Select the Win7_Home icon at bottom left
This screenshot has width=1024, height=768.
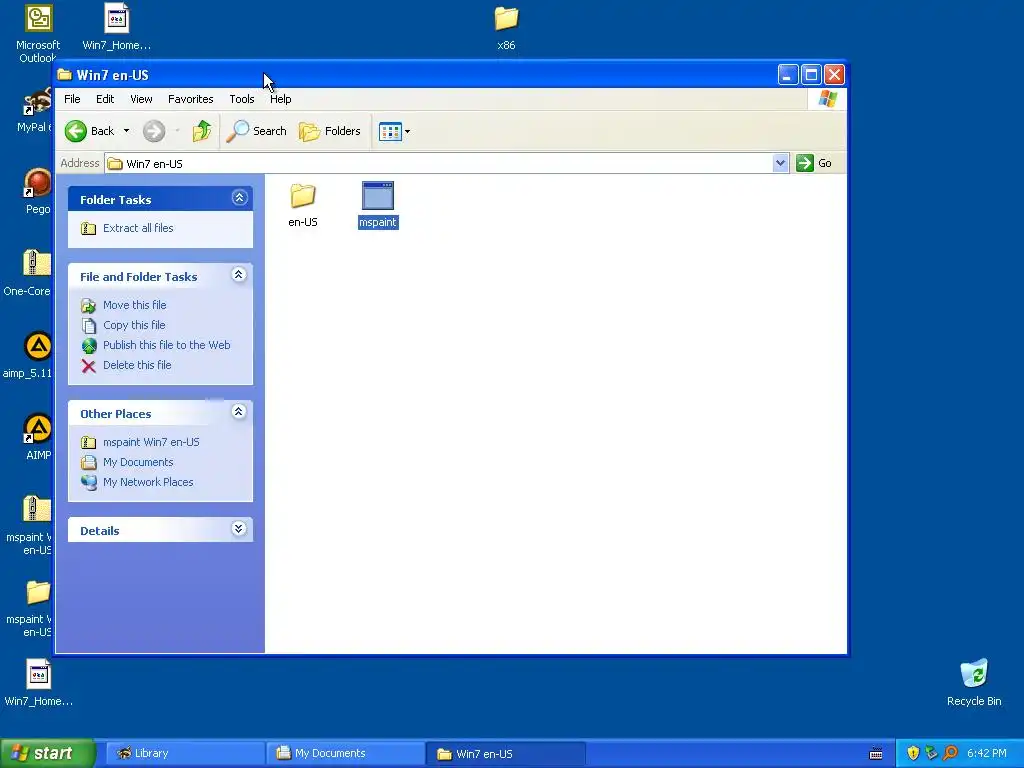(39, 683)
